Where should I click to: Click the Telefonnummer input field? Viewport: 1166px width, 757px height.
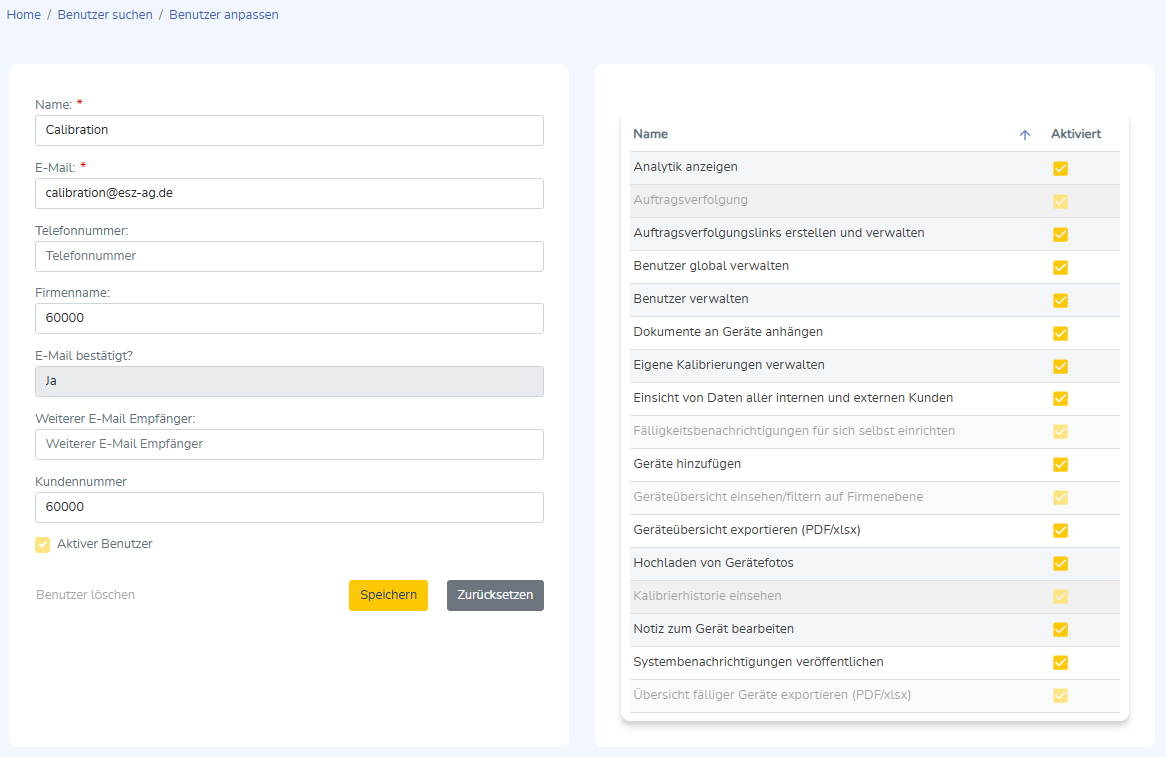click(x=289, y=256)
